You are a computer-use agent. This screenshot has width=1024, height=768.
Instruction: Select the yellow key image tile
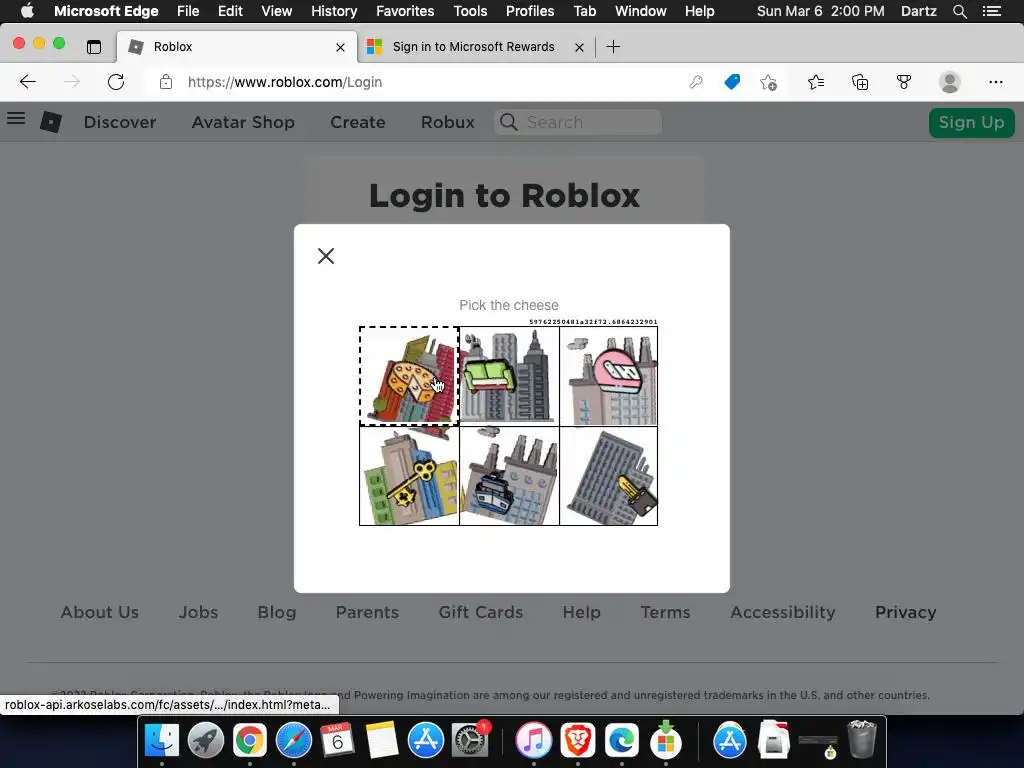tap(409, 476)
